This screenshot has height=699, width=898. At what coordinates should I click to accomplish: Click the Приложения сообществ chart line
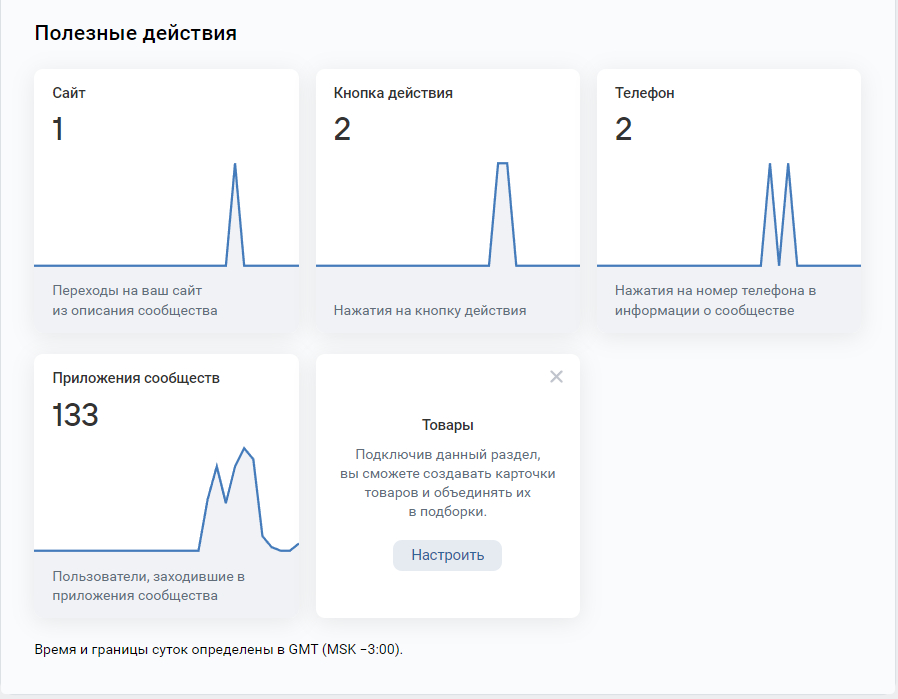pyautogui.click(x=244, y=450)
